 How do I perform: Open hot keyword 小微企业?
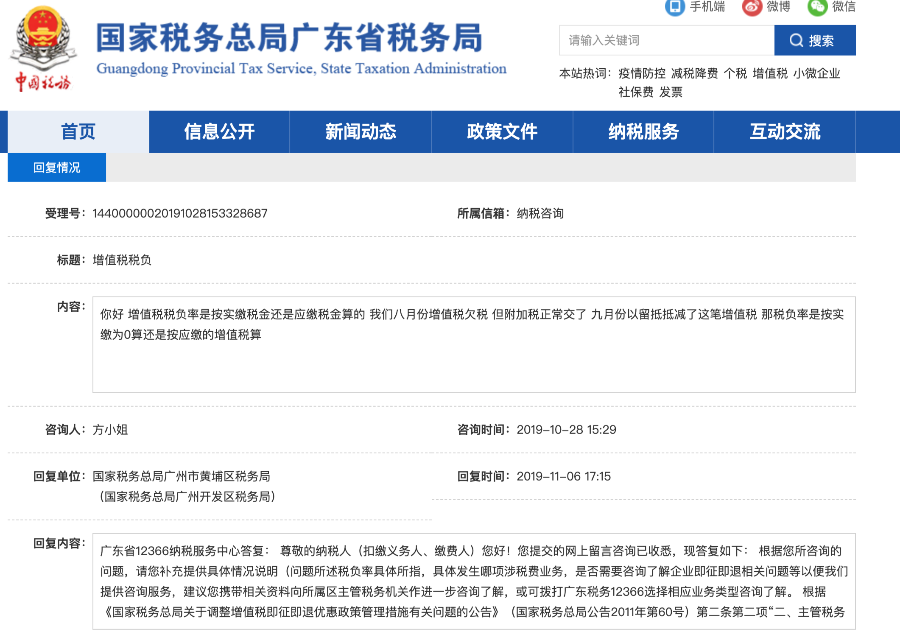tap(817, 73)
